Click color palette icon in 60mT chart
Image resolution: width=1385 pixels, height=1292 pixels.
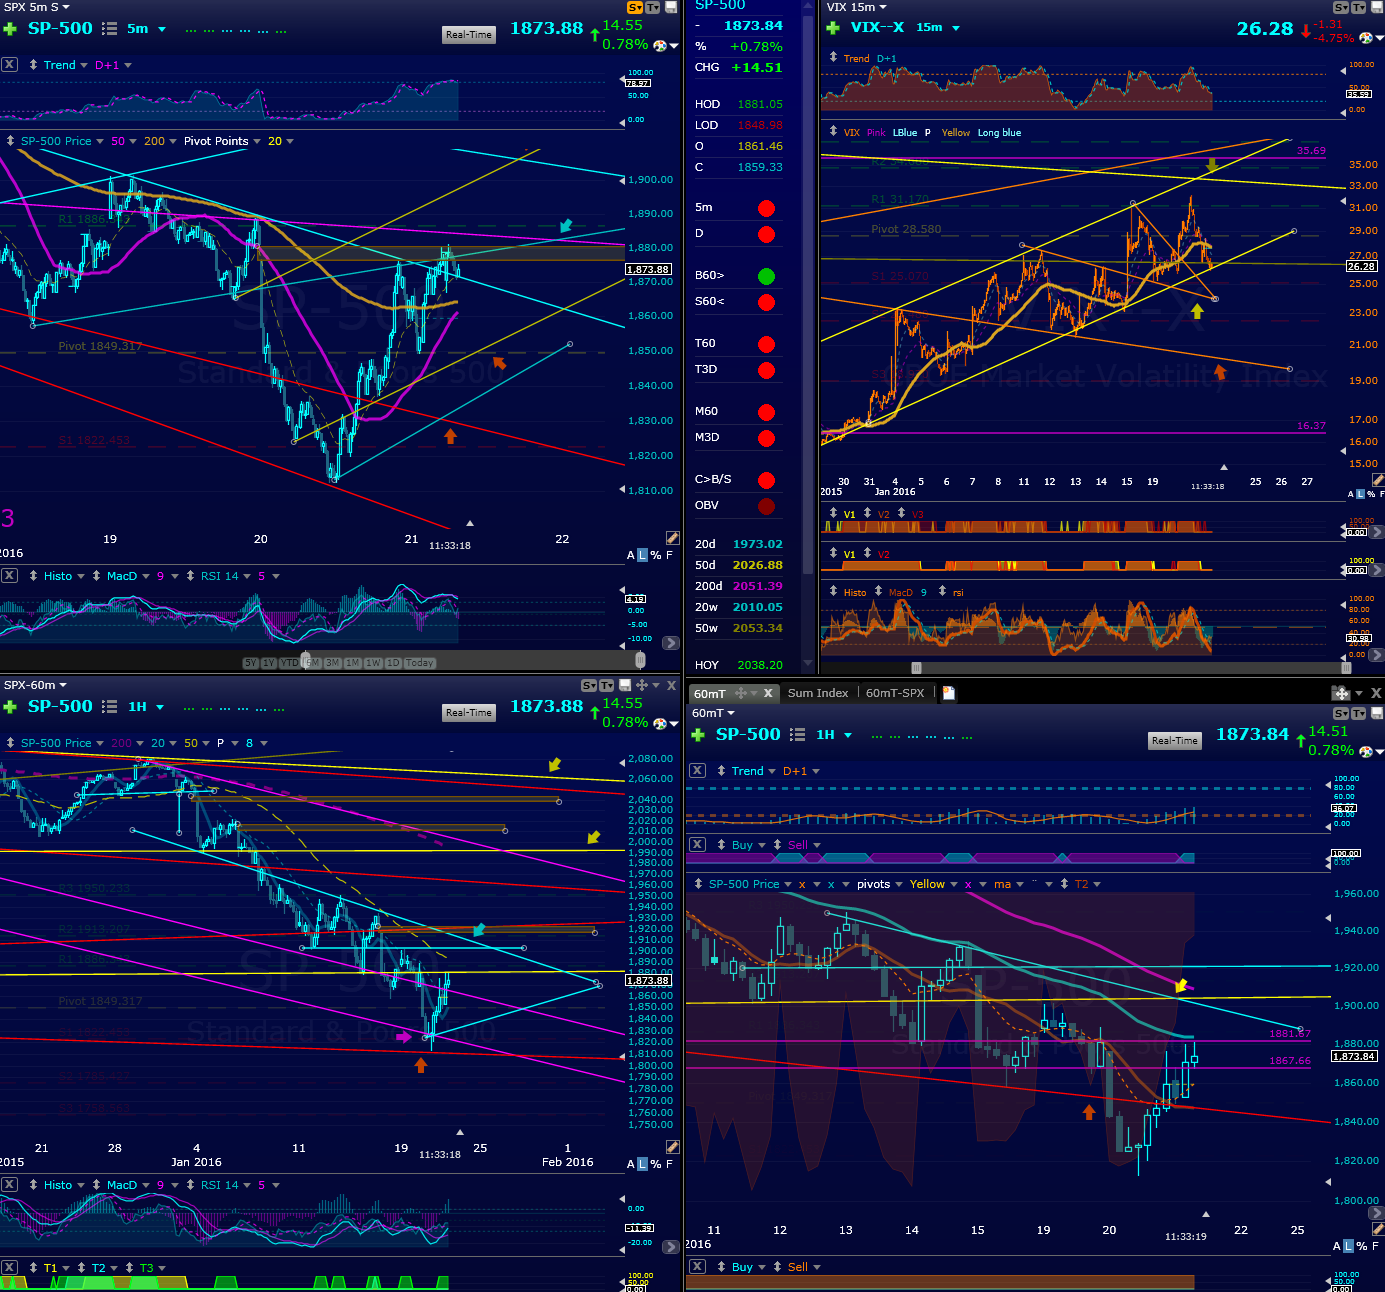tap(1366, 752)
